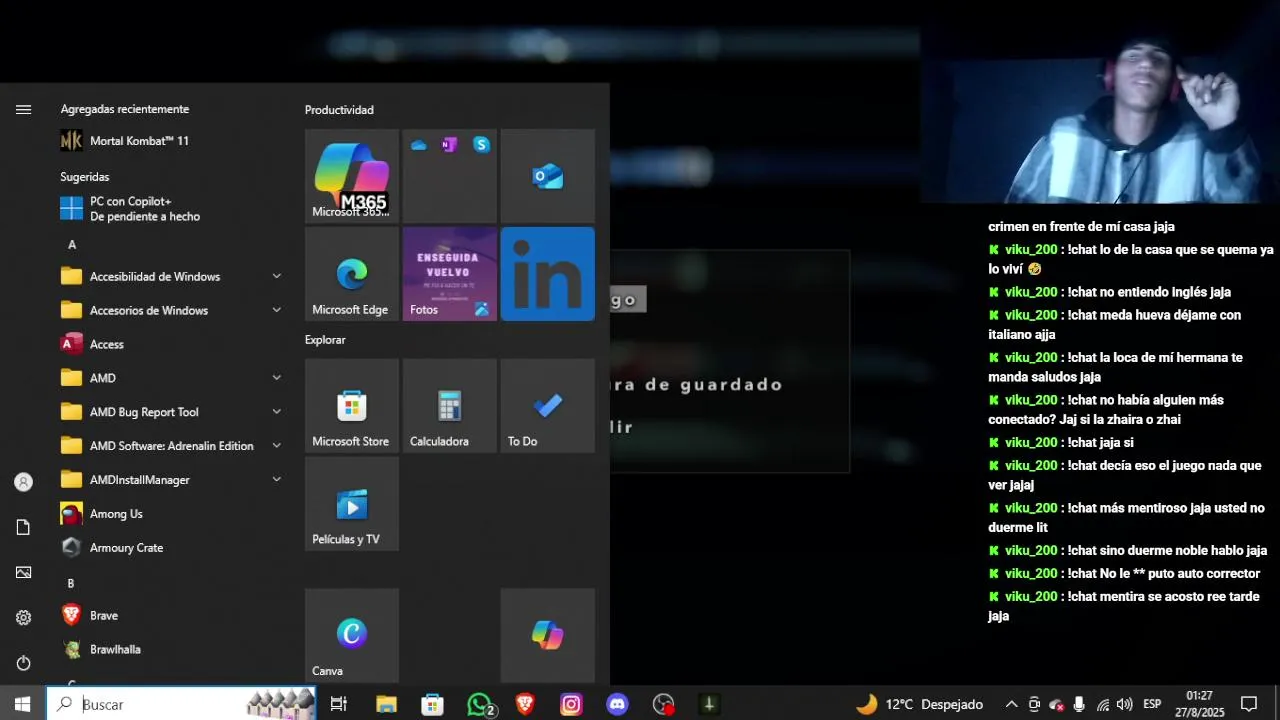Open the Microsoft Edge tile
This screenshot has width=1280, height=720.
[x=351, y=274]
